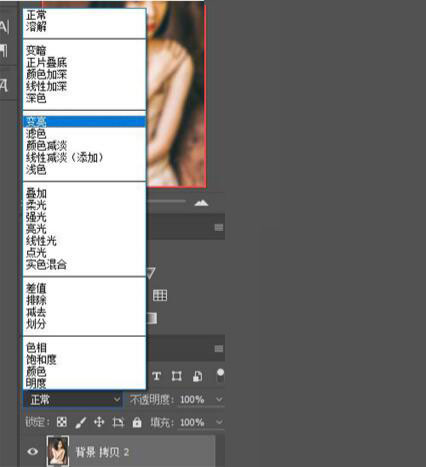
Task: Choose 划分 blend mode
Action: coord(84,324)
